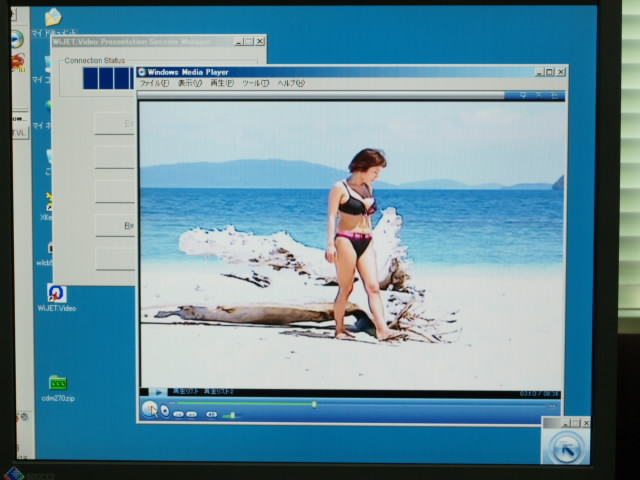Click the next track button
The image size is (640, 480).
pyautogui.click(x=191, y=414)
